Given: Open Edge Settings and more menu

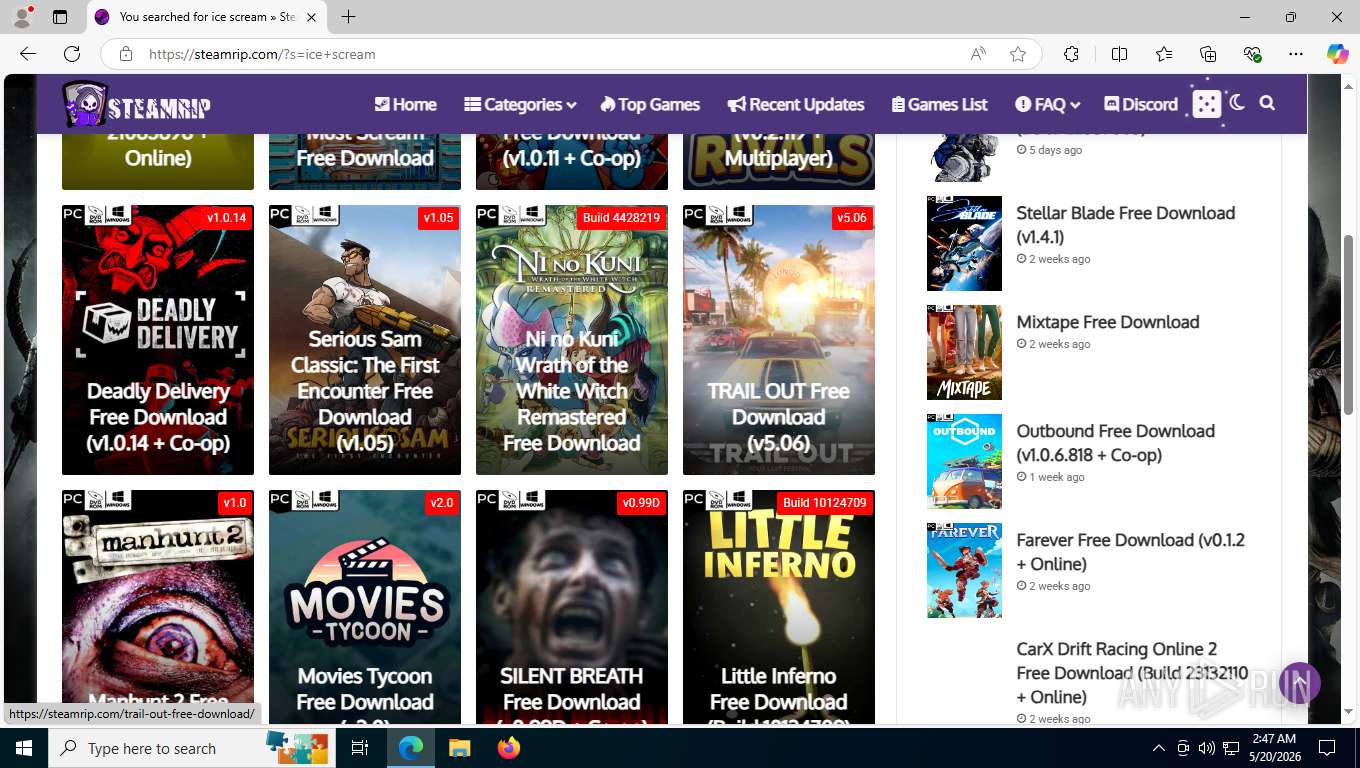Looking at the screenshot, I should pos(1296,54).
